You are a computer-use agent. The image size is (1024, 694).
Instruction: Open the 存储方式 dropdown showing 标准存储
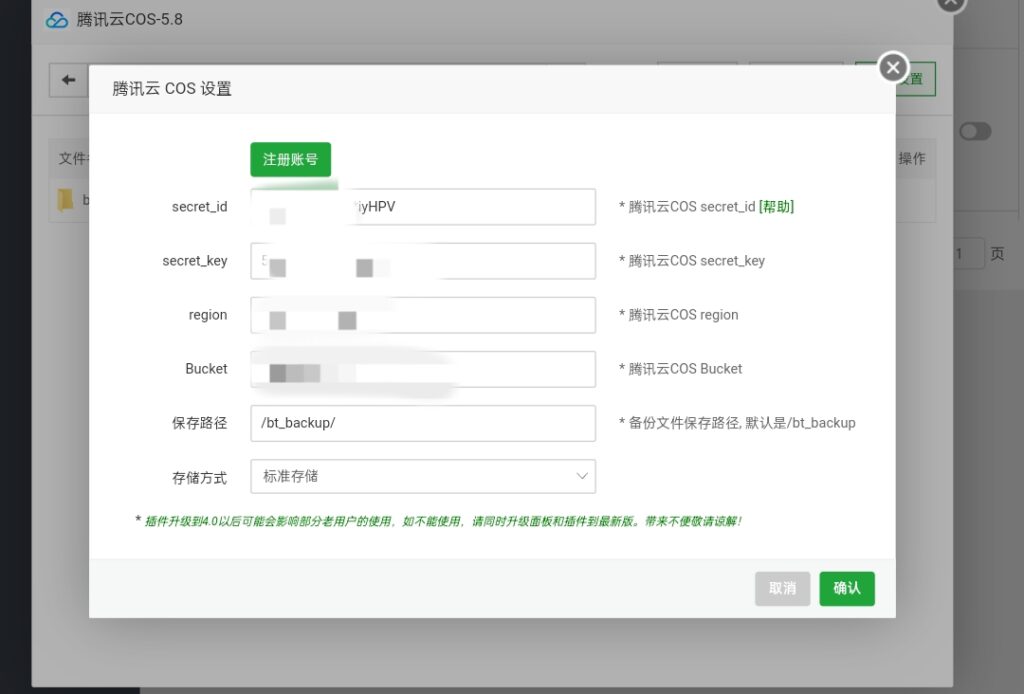[x=423, y=477]
